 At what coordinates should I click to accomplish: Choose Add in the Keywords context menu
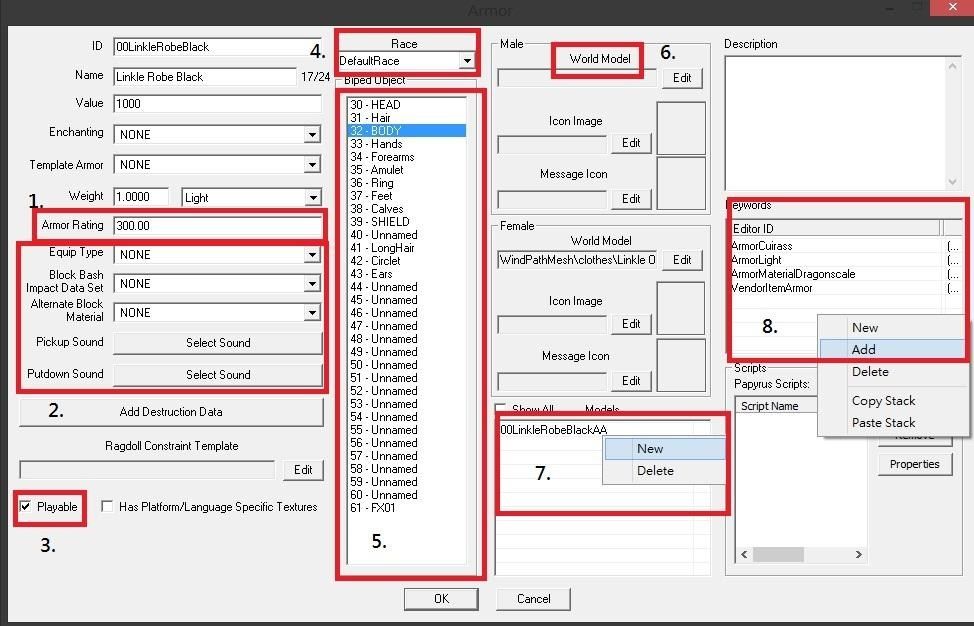click(x=892, y=350)
